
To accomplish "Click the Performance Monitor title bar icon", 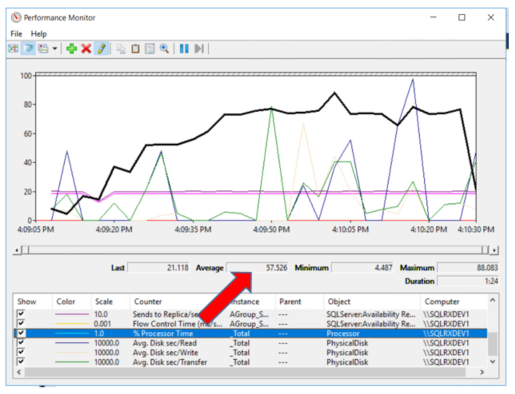I will (16, 17).
